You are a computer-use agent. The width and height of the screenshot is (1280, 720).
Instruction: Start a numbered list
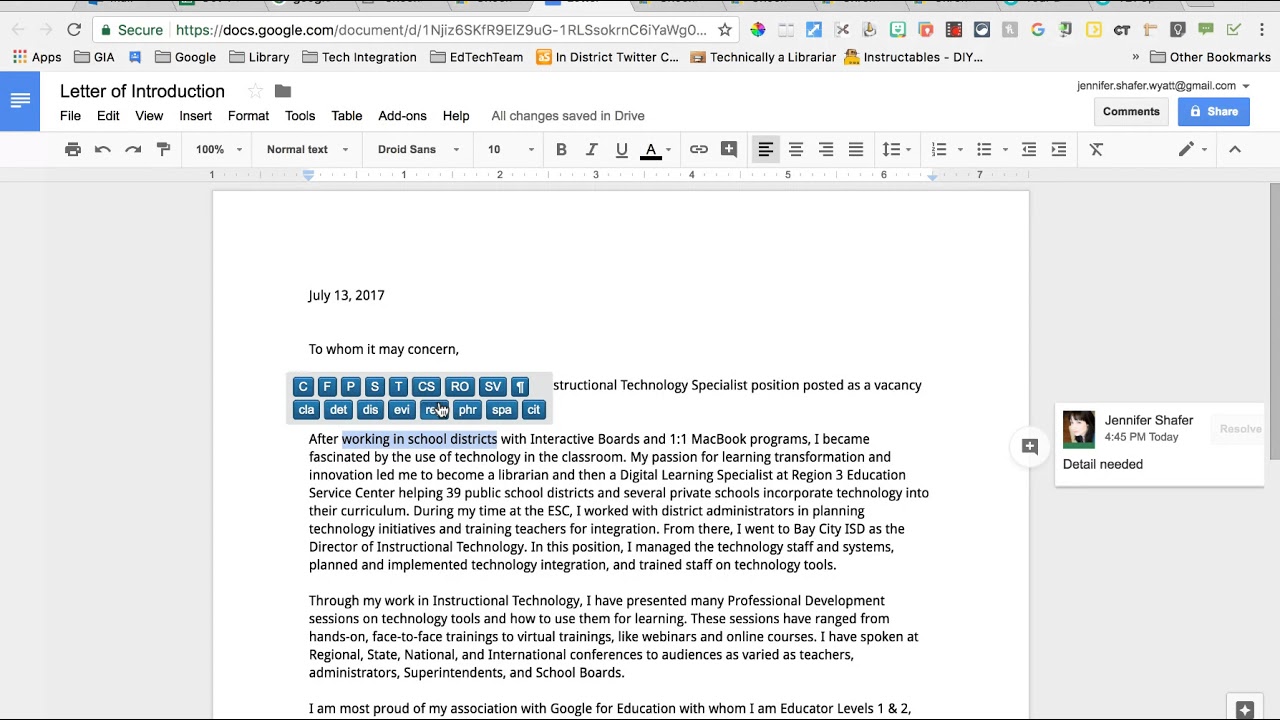click(939, 149)
